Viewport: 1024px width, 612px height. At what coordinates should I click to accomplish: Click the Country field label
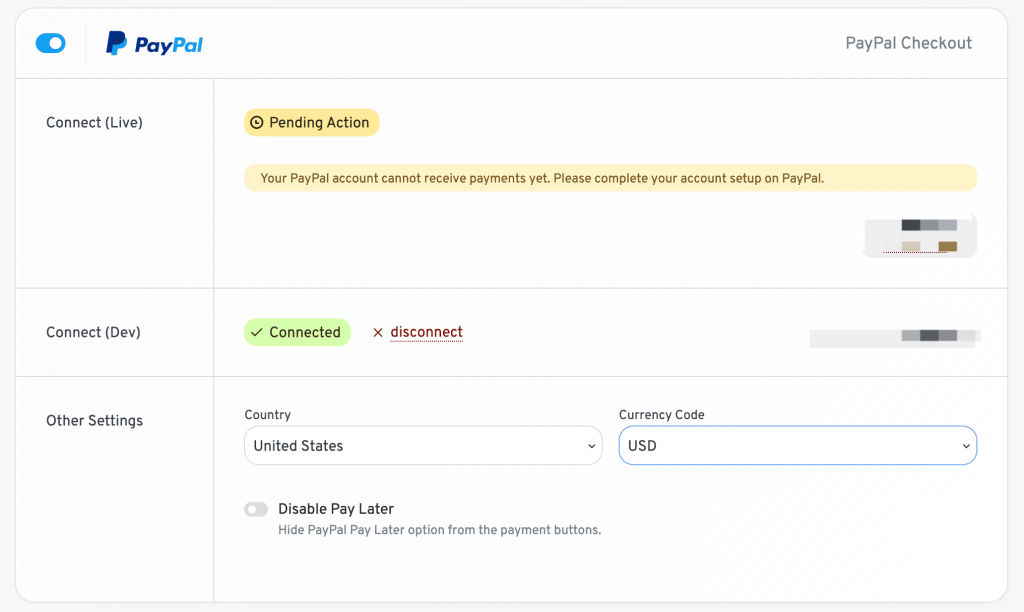point(268,415)
